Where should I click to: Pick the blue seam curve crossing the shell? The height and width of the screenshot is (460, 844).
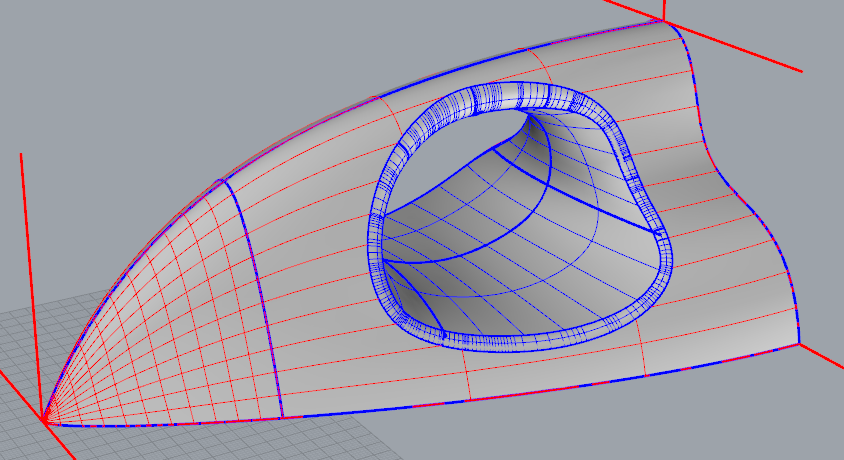256,298
